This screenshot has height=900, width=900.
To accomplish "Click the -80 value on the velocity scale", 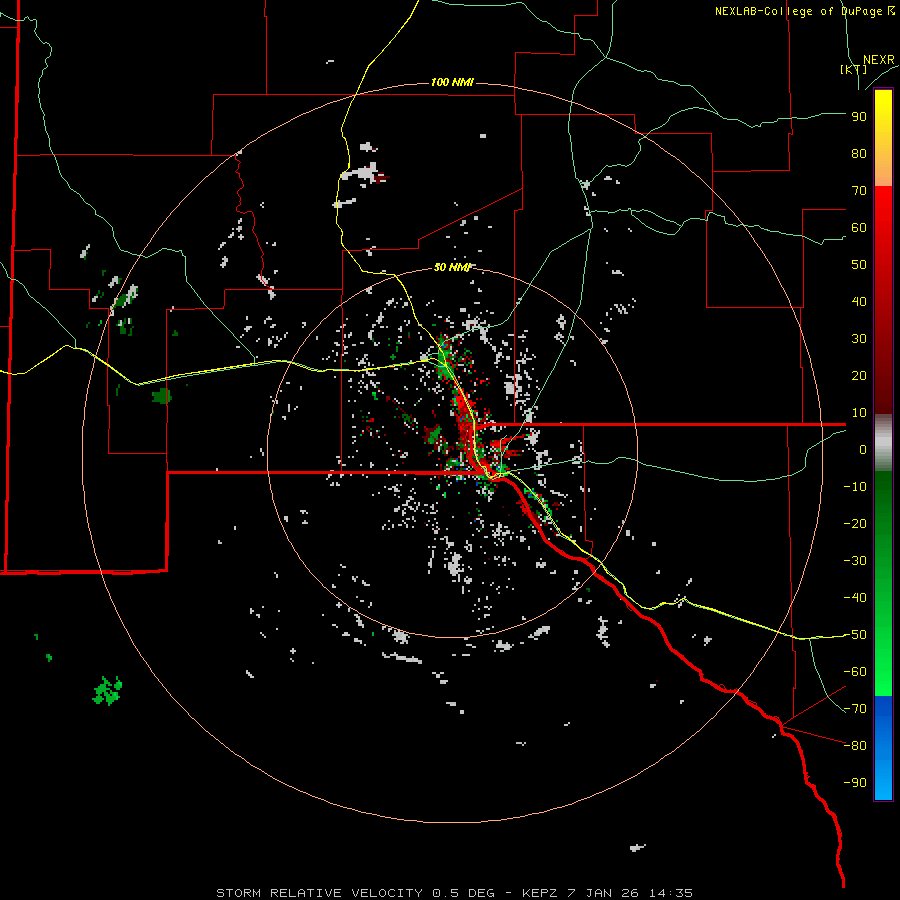I will pos(855,746).
